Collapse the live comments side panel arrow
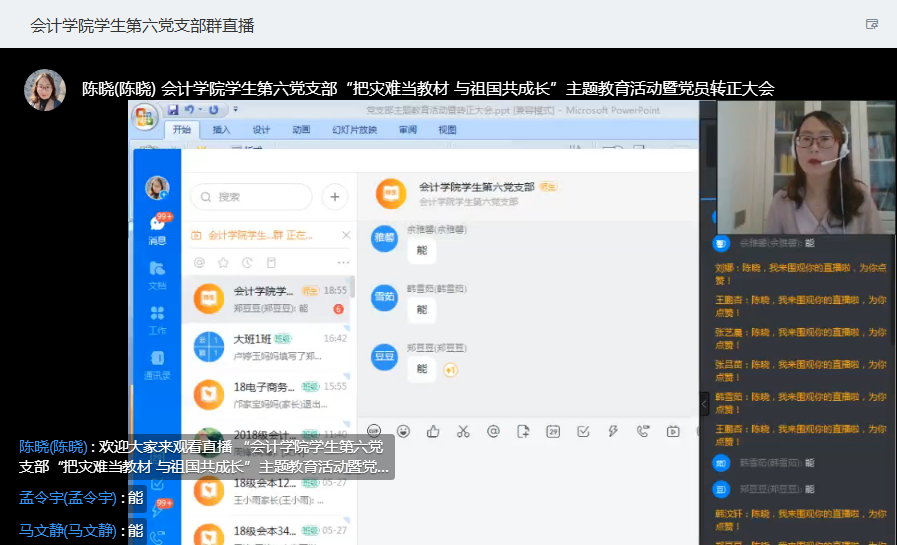The height and width of the screenshot is (545, 897). tap(703, 400)
